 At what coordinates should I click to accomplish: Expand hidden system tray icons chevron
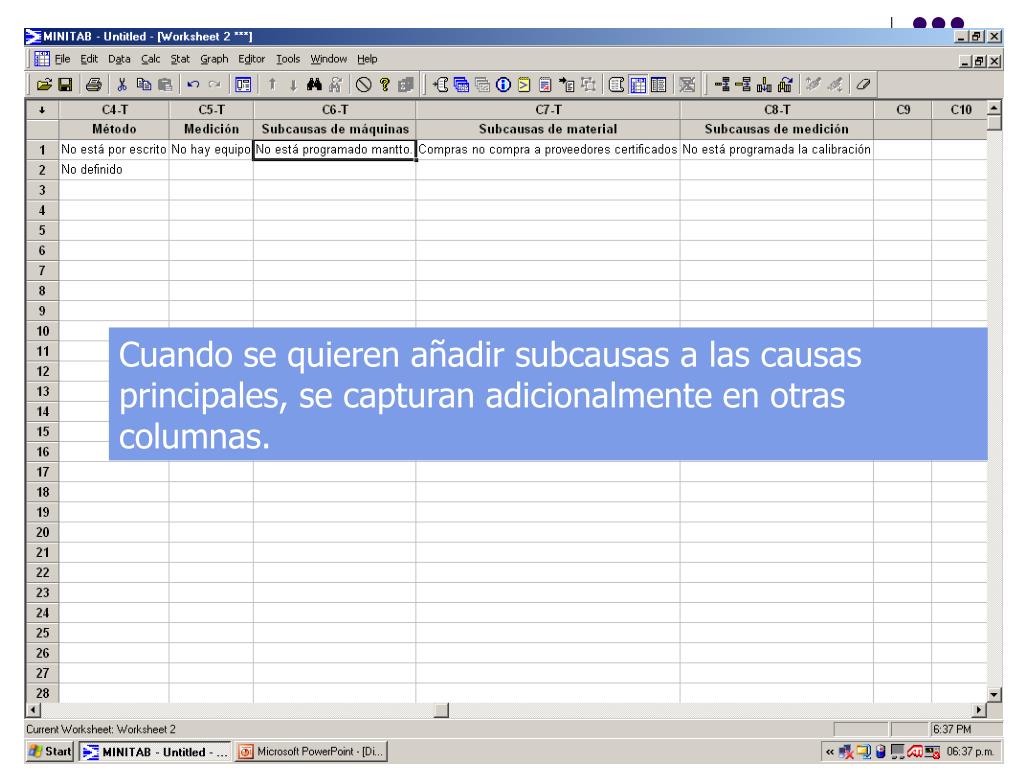pyautogui.click(x=829, y=752)
